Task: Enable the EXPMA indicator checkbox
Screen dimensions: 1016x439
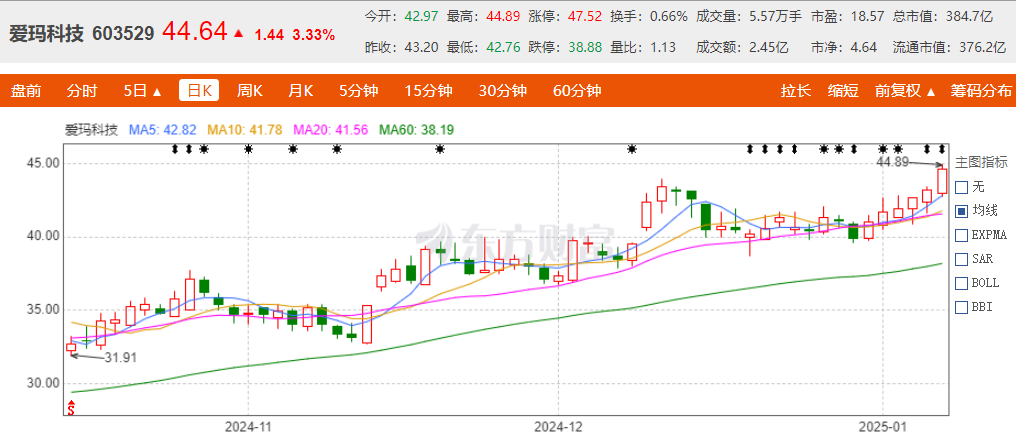Action: 962,235
